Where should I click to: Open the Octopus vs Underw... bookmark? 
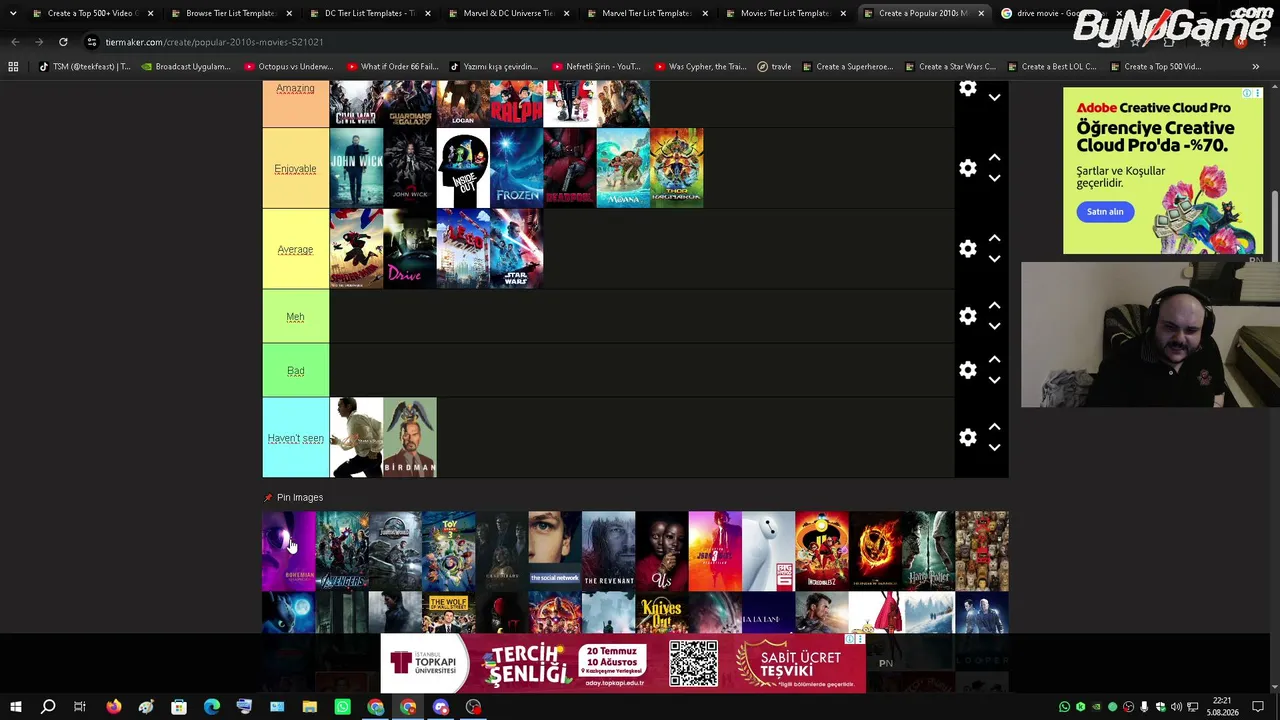(x=288, y=67)
